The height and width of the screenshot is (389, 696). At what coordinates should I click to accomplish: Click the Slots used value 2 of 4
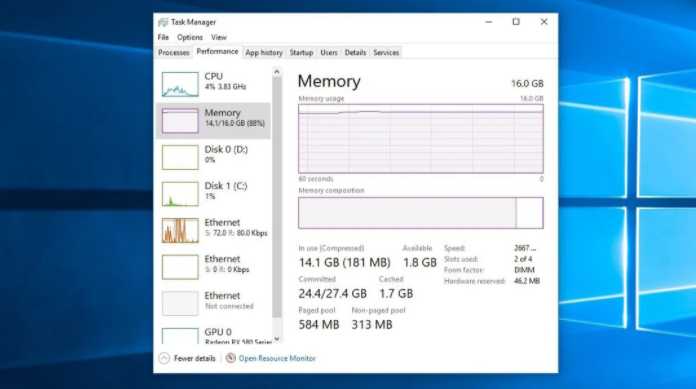(523, 259)
